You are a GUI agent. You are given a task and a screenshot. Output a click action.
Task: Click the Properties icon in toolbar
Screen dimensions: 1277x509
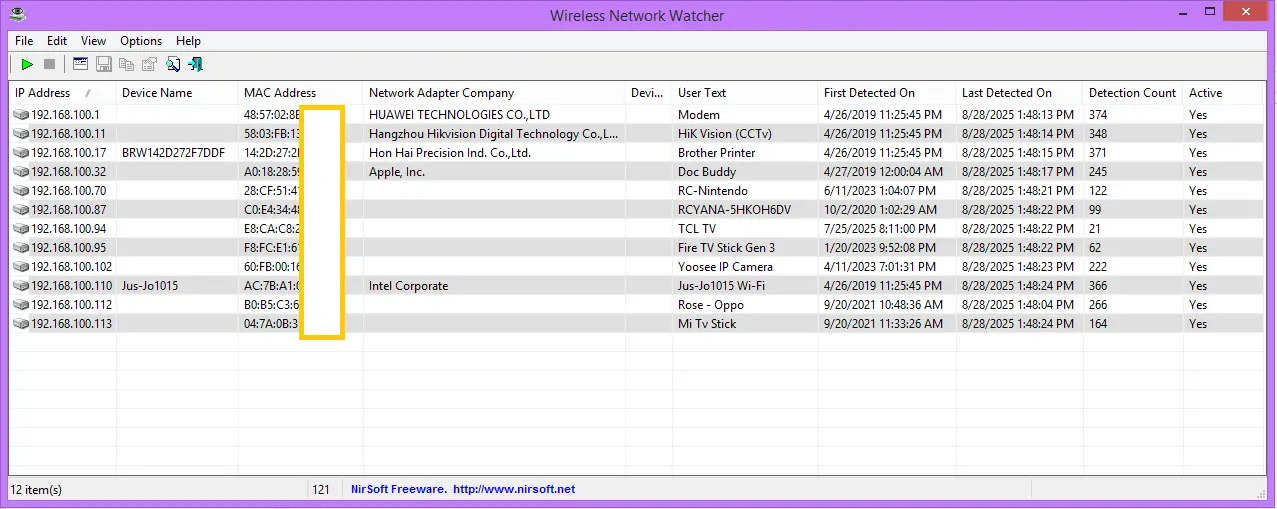[149, 64]
